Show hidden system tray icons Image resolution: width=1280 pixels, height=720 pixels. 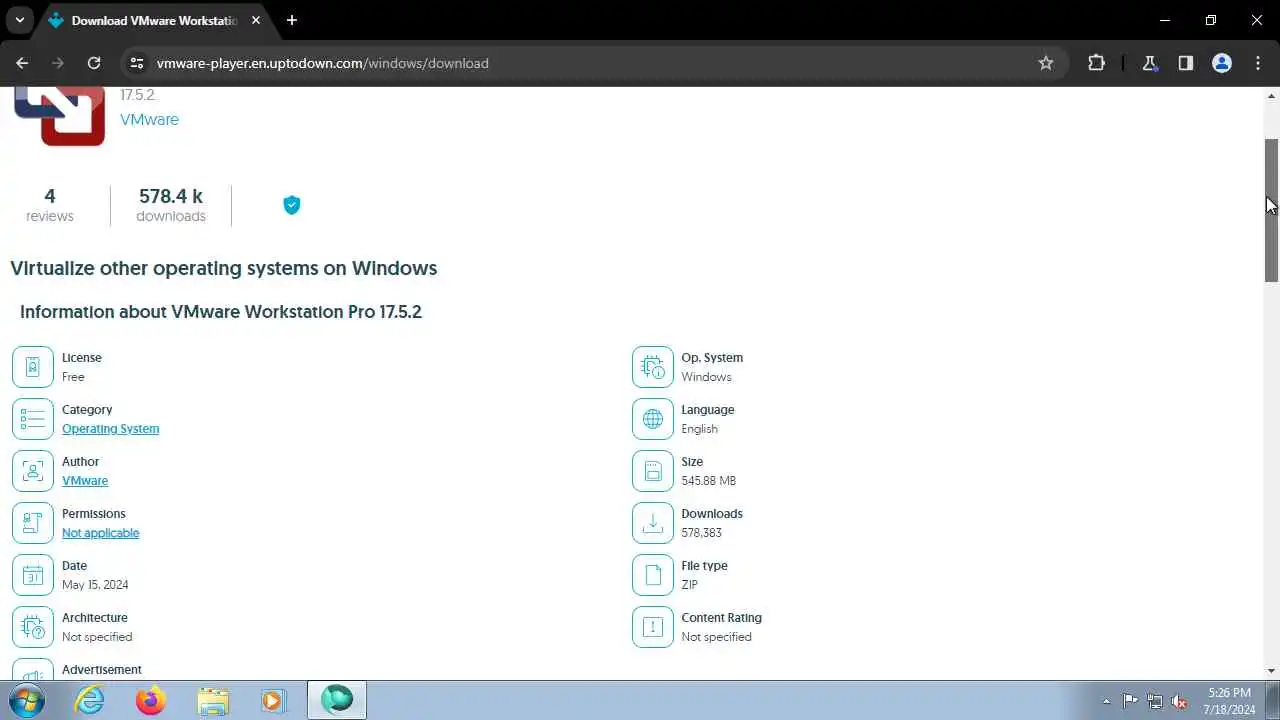(x=1106, y=701)
